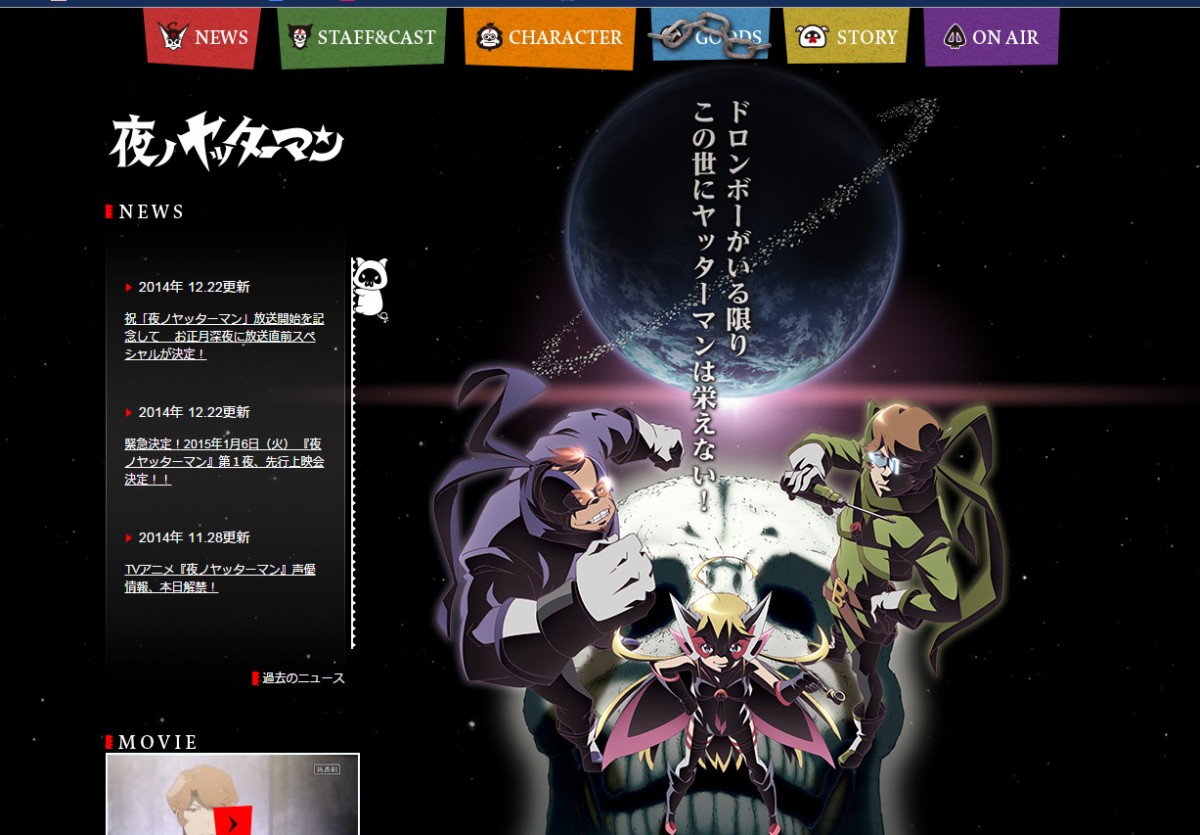1200x835 pixels.
Task: Open the 放送直前スペシャルが決定 news link
Action: pyautogui.click(x=224, y=336)
